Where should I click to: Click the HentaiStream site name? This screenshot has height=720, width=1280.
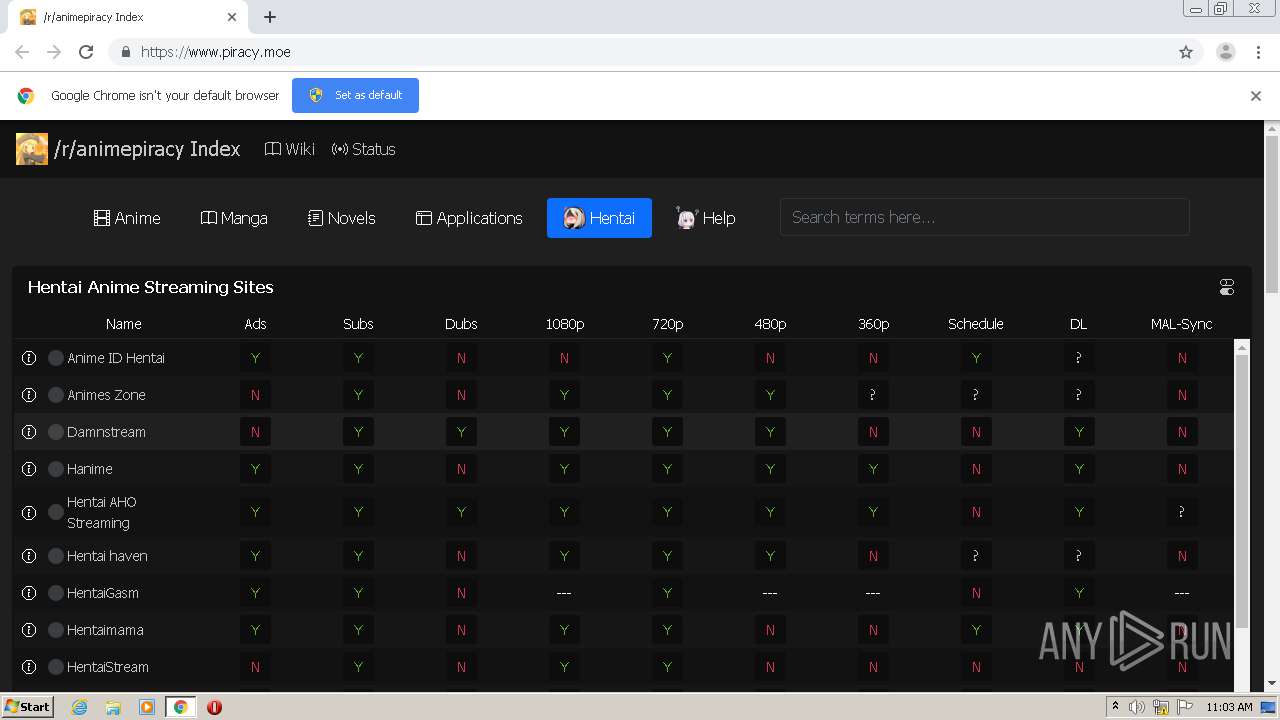point(108,667)
